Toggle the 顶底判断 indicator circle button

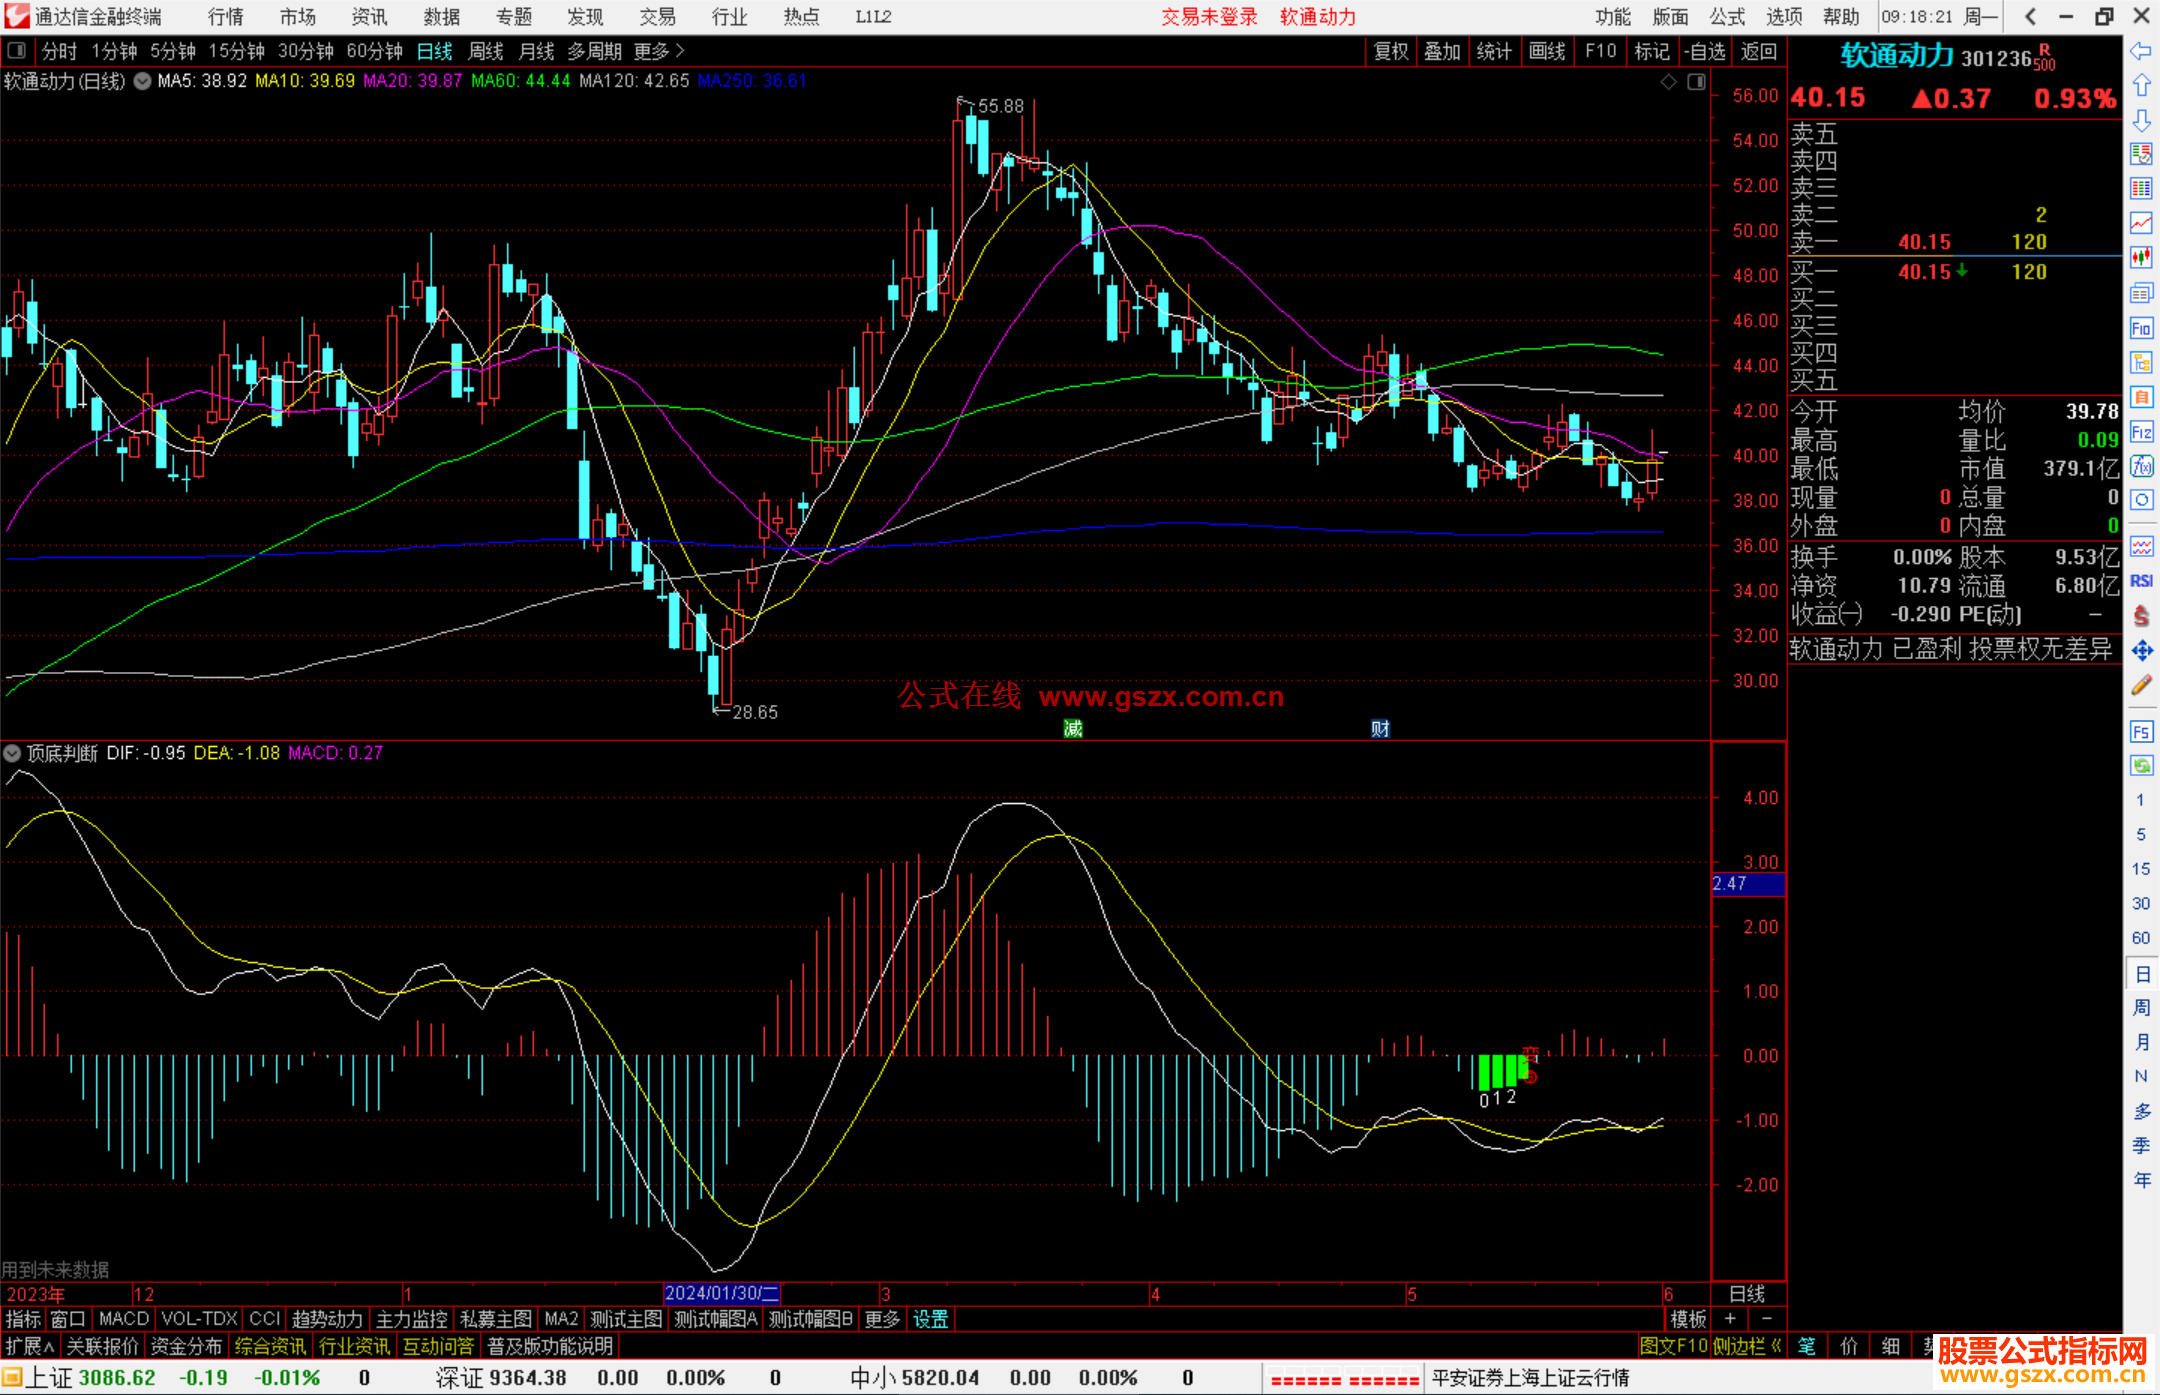tap(12, 753)
